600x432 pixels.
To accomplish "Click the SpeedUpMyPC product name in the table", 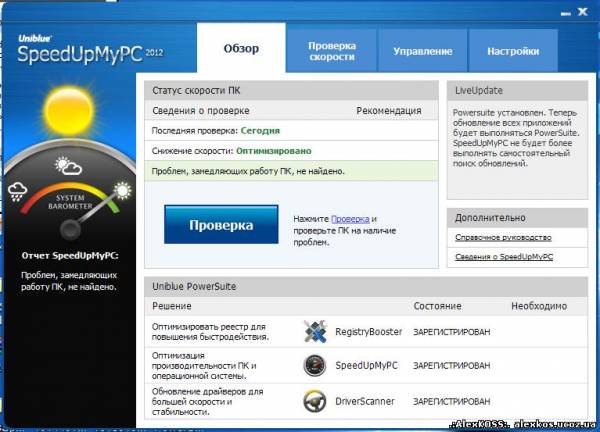I will click(x=366, y=365).
